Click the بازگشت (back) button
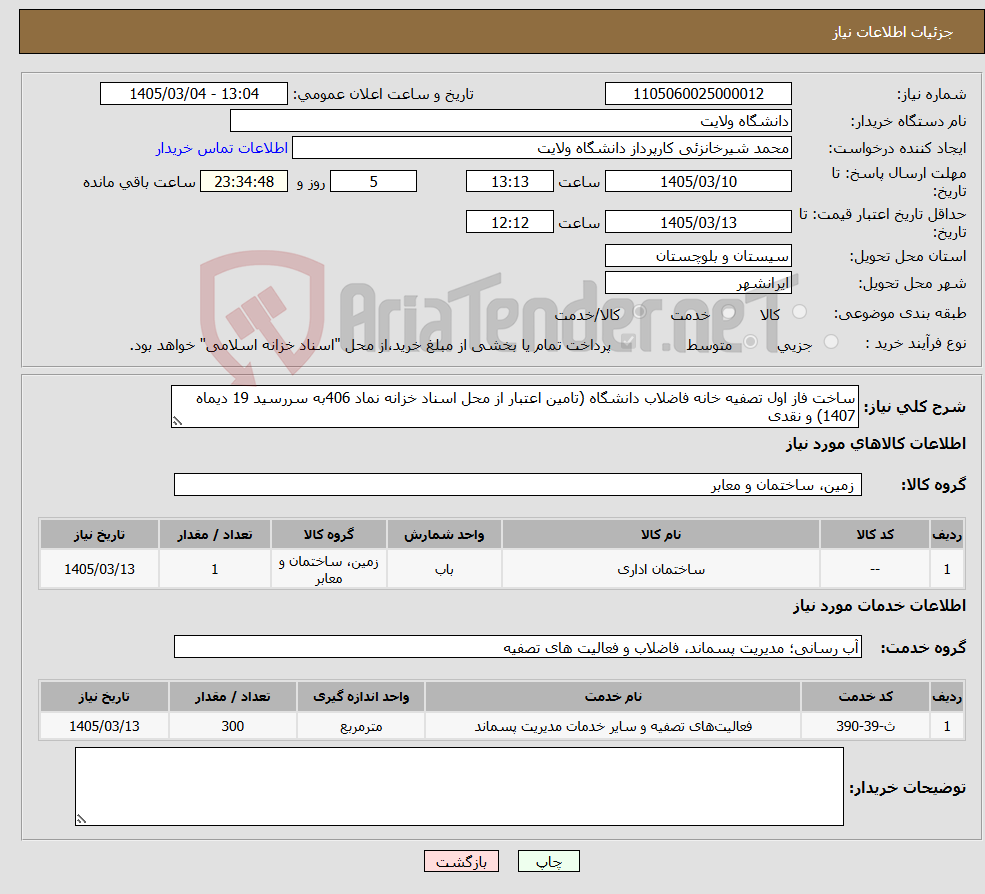The image size is (985, 894). click(x=461, y=861)
